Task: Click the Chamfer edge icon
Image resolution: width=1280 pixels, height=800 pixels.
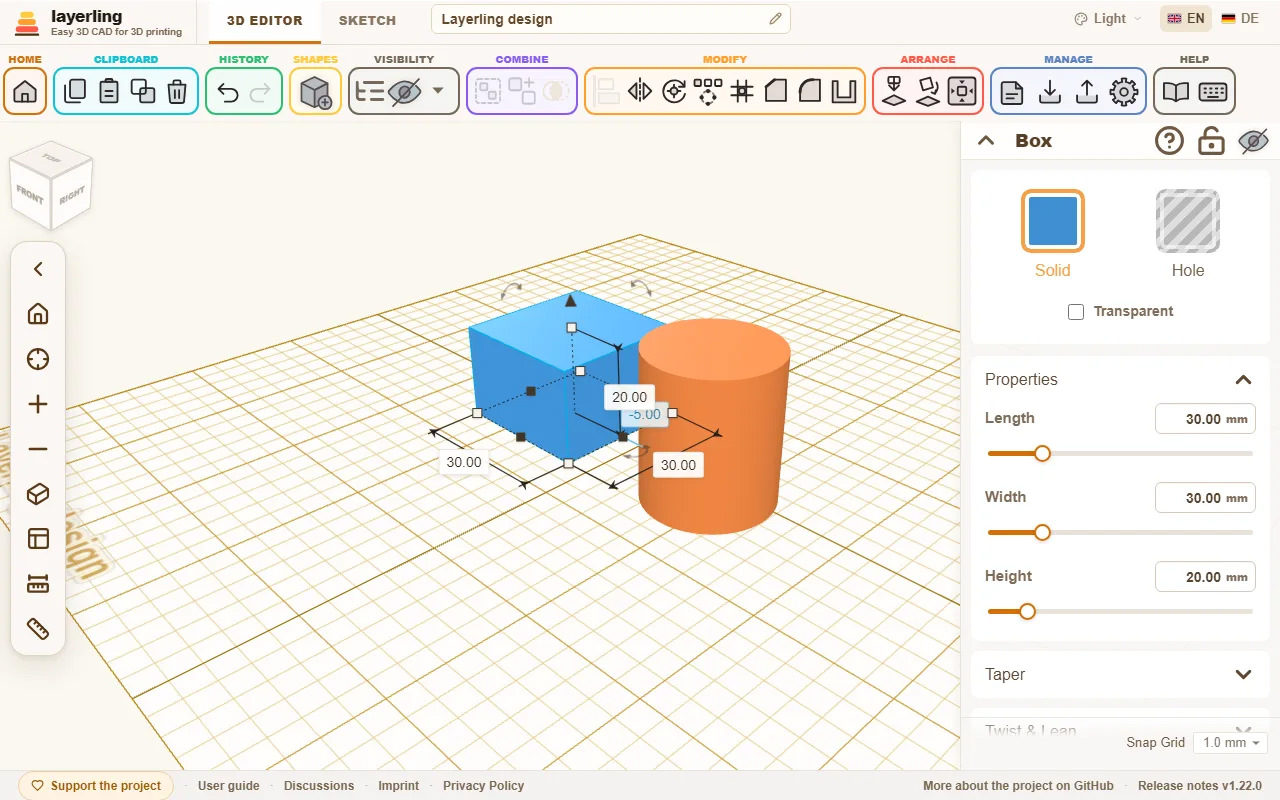Action: [x=776, y=92]
